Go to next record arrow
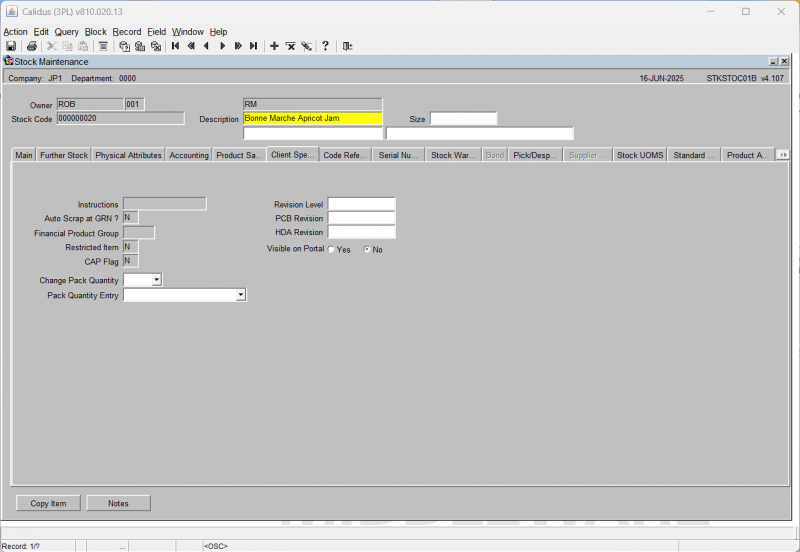The width and height of the screenshot is (800, 552). [x=222, y=46]
